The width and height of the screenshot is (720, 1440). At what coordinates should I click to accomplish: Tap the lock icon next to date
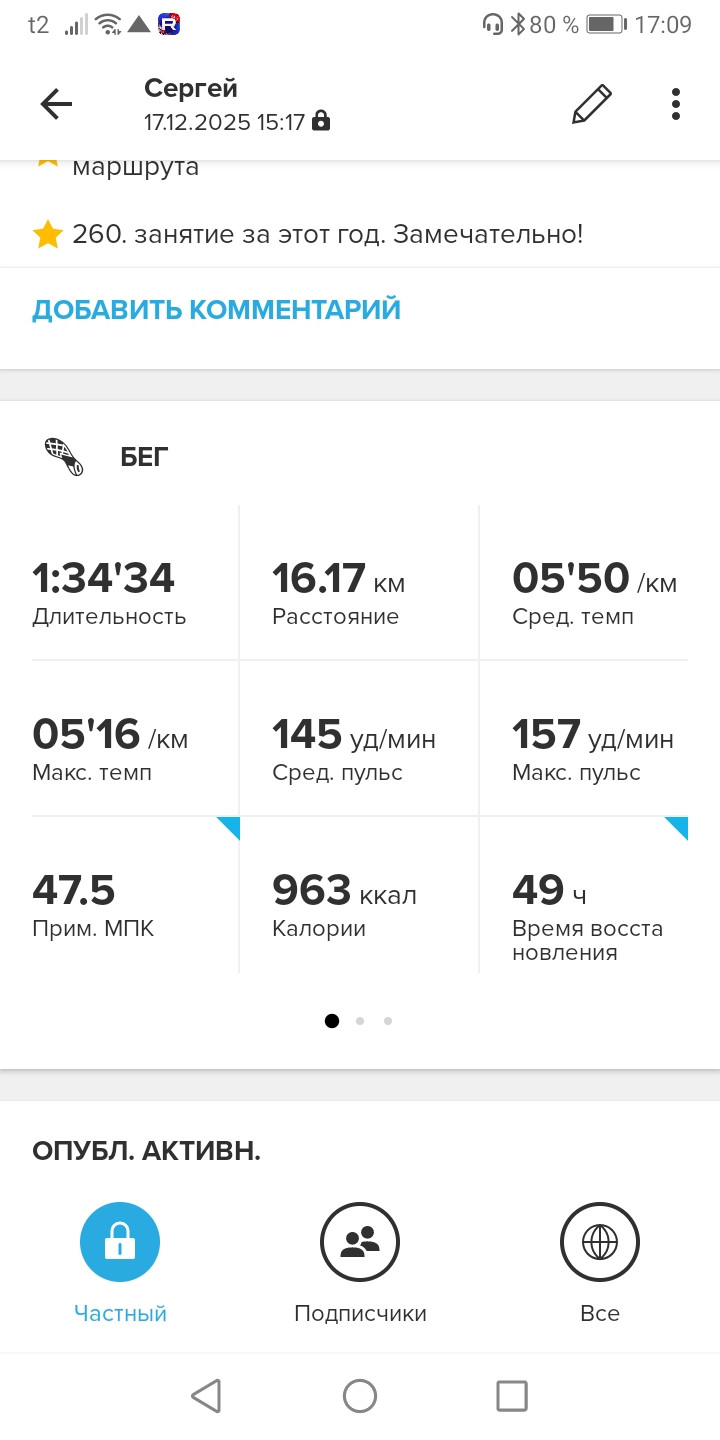tap(320, 122)
